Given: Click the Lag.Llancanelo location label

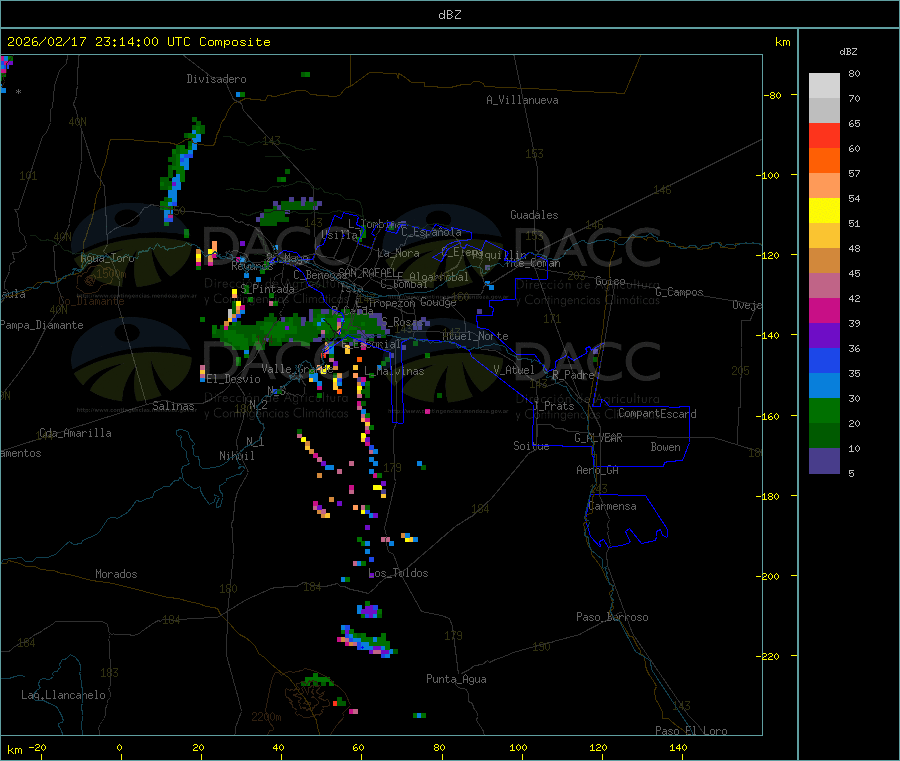Looking at the screenshot, I should pos(63,695).
